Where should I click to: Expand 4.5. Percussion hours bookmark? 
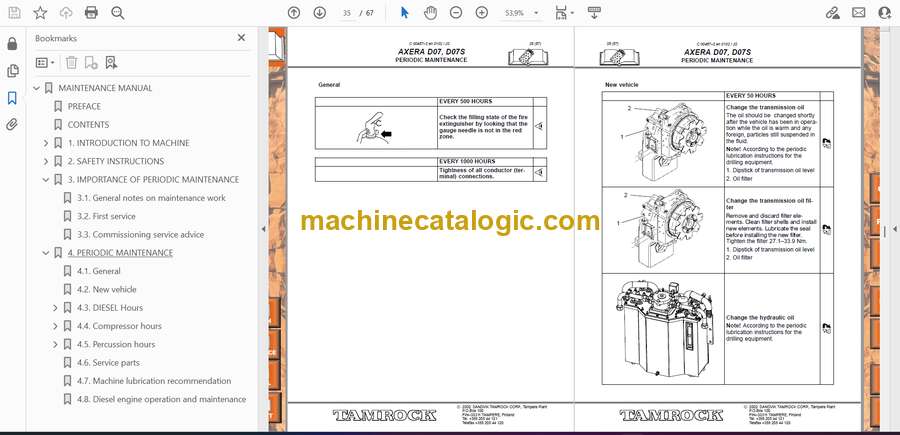click(x=55, y=344)
